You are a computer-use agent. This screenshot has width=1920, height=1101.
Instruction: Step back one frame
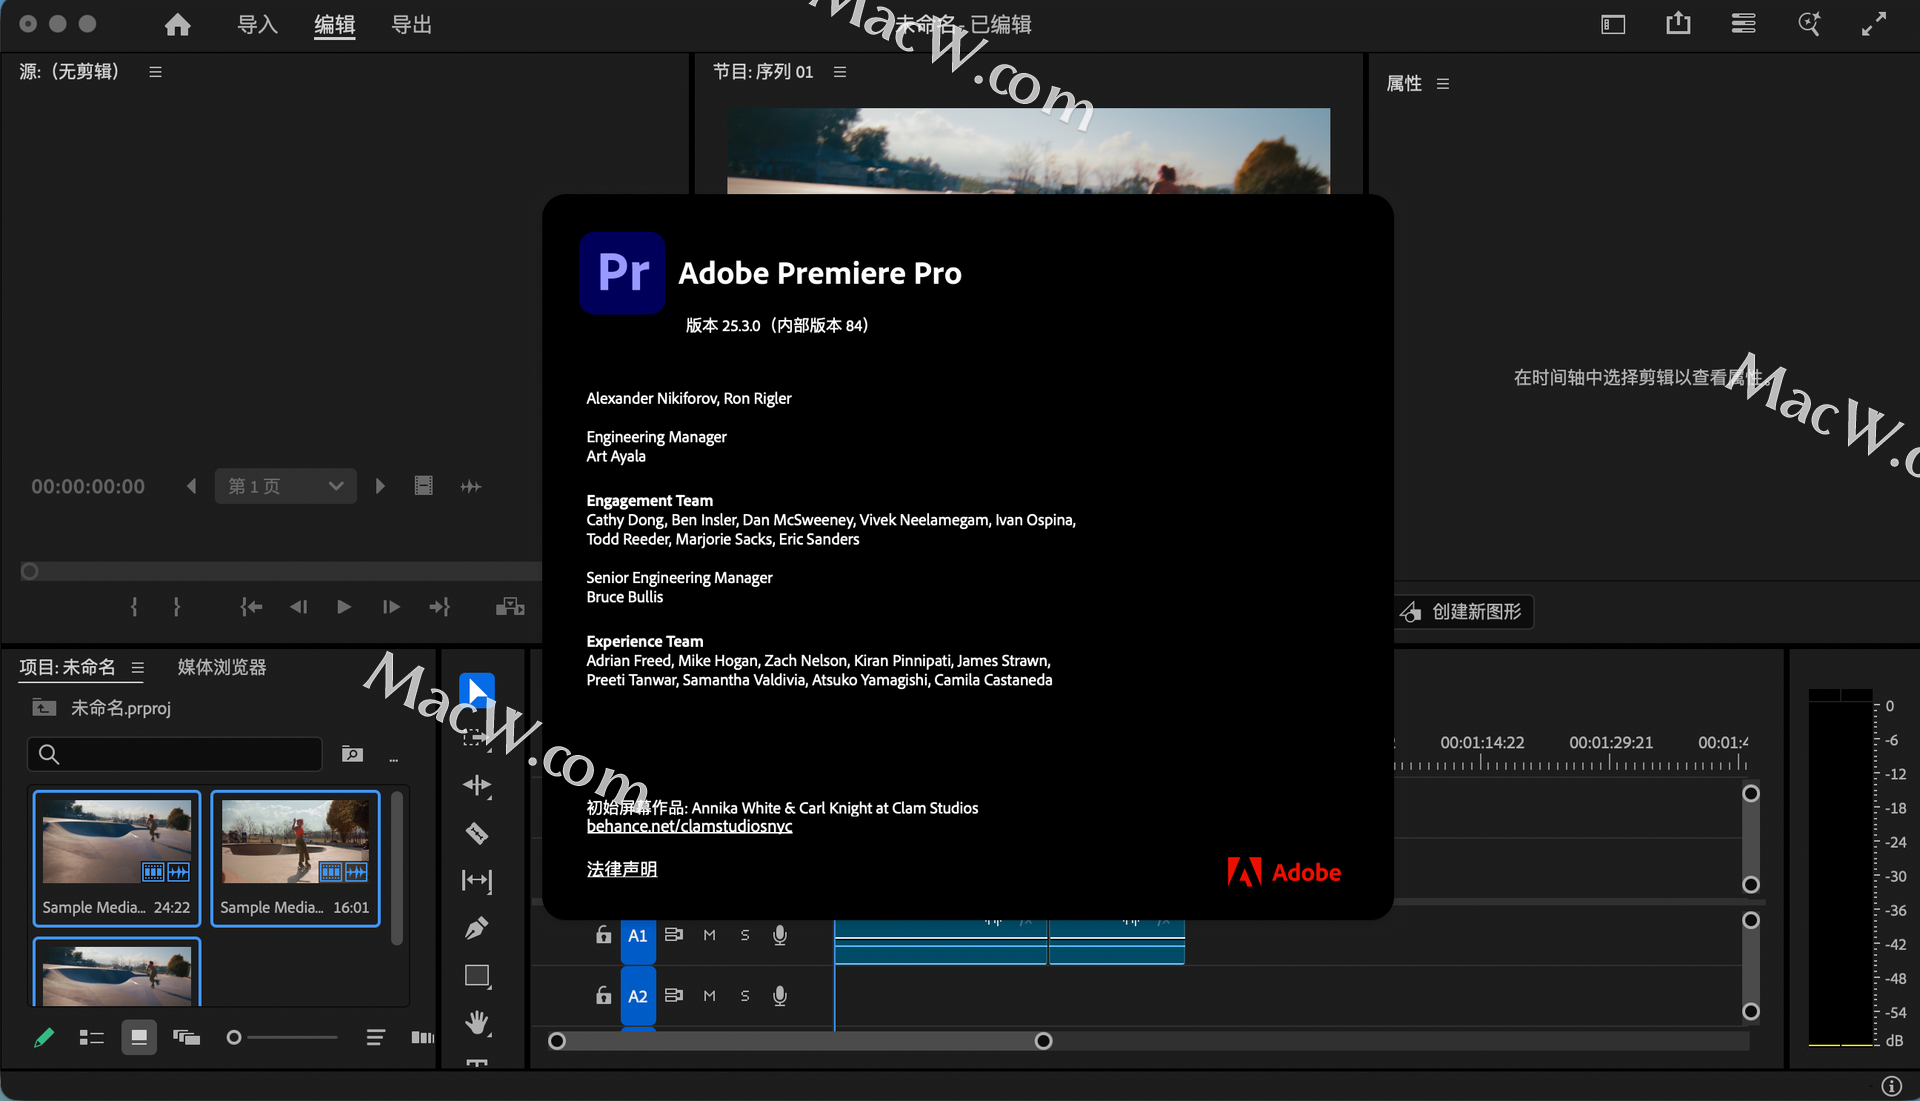point(298,607)
